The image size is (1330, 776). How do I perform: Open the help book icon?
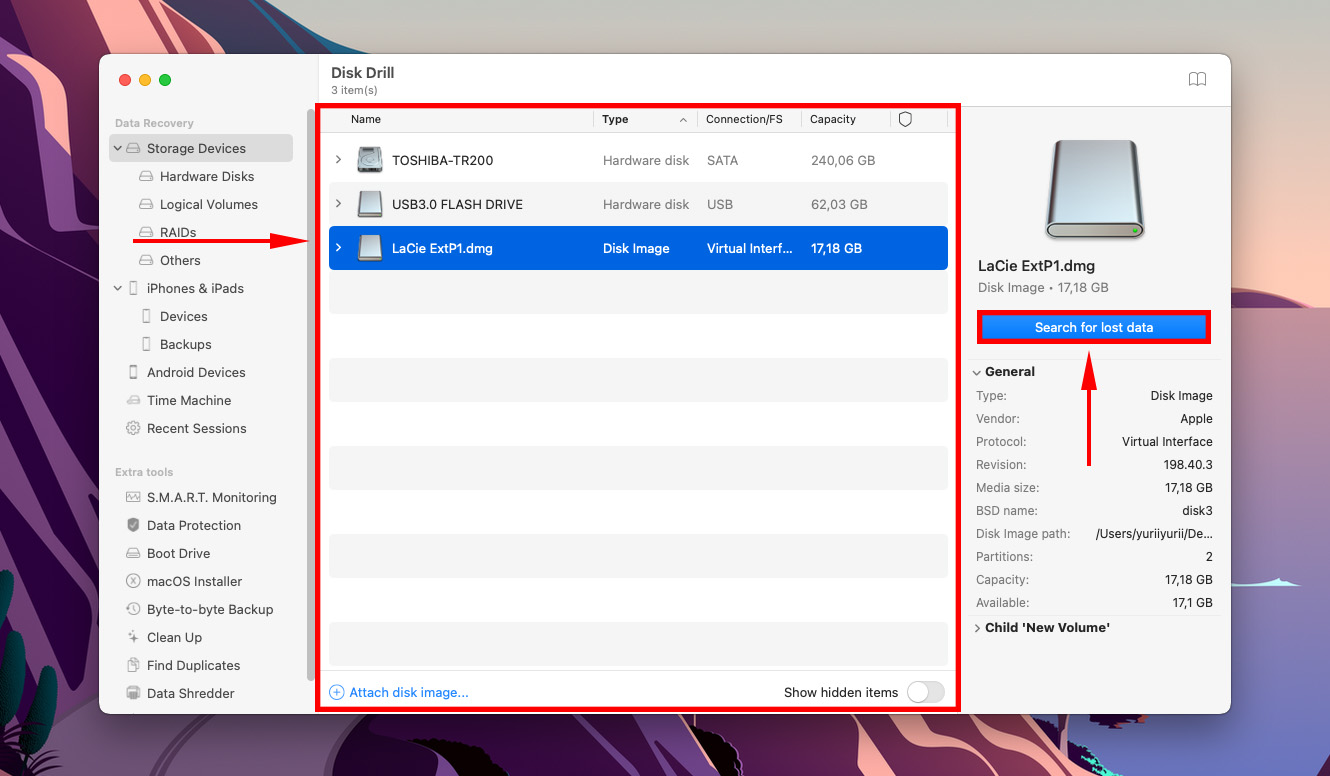pyautogui.click(x=1197, y=79)
